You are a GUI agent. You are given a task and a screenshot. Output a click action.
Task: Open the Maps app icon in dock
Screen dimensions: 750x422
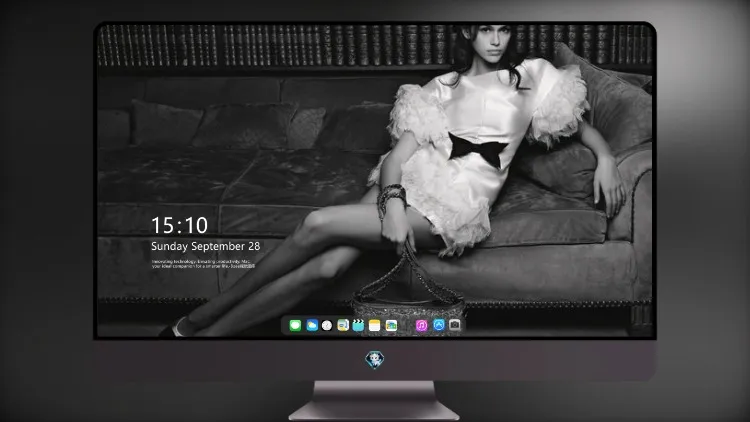tap(343, 325)
